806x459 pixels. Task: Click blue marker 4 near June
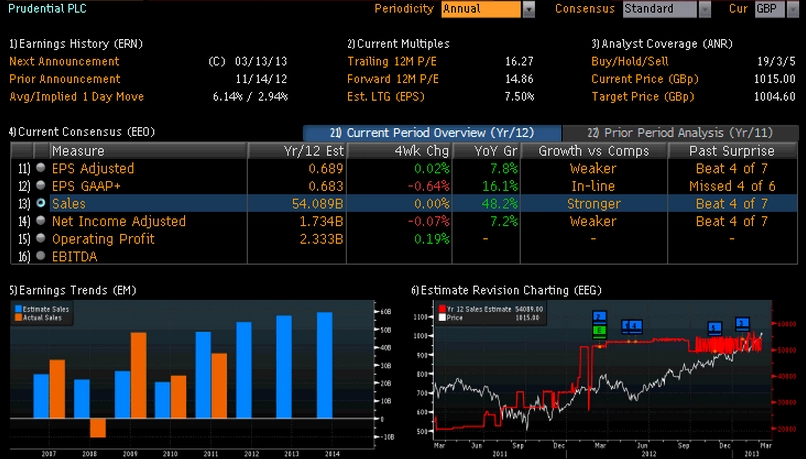pos(635,326)
